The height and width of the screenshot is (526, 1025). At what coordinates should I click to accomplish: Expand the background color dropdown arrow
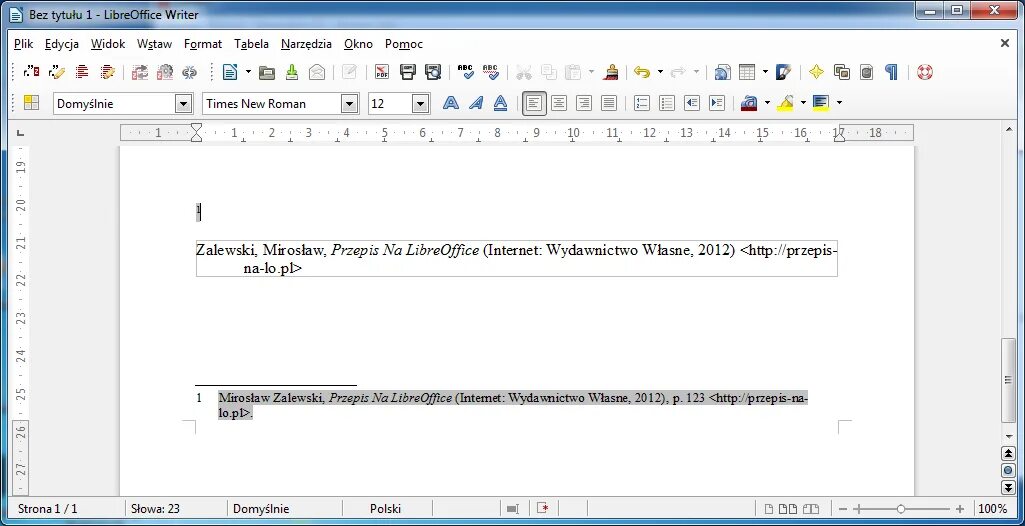(839, 103)
